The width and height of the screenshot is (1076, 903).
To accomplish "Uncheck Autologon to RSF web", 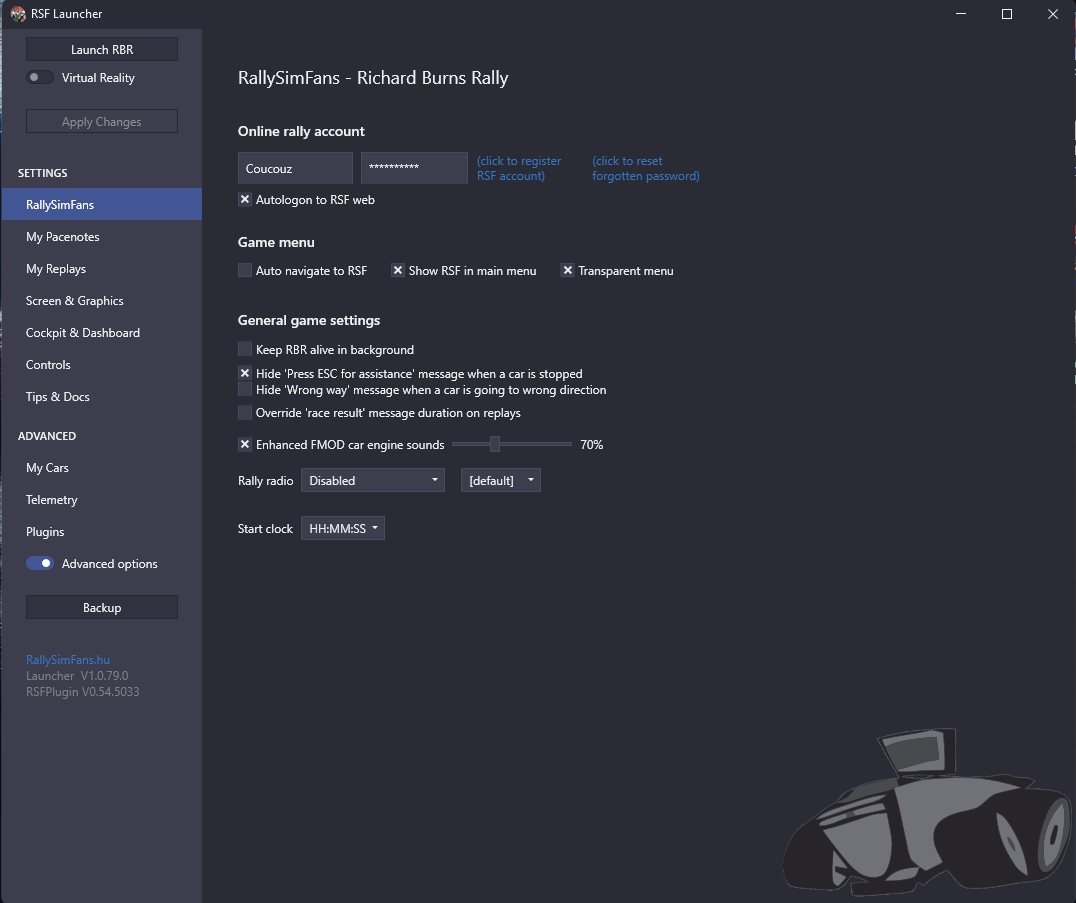I will 245,200.
